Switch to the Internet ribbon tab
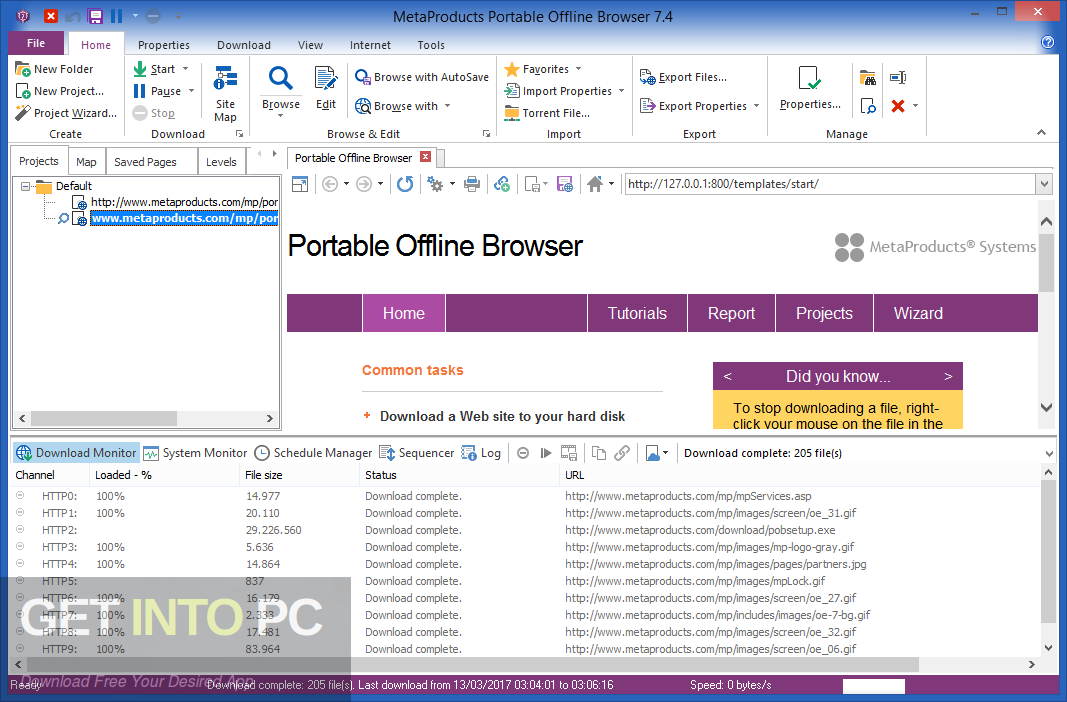Screen dimensions: 1067x702 (370, 45)
